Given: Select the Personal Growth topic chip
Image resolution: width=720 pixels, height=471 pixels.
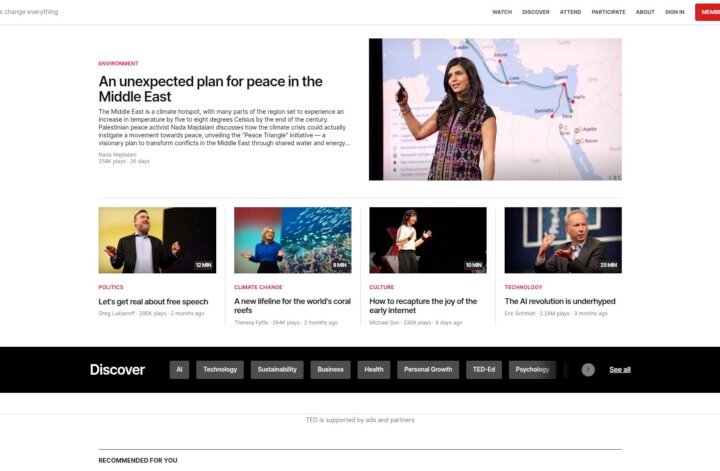Looking at the screenshot, I should click(428, 370).
